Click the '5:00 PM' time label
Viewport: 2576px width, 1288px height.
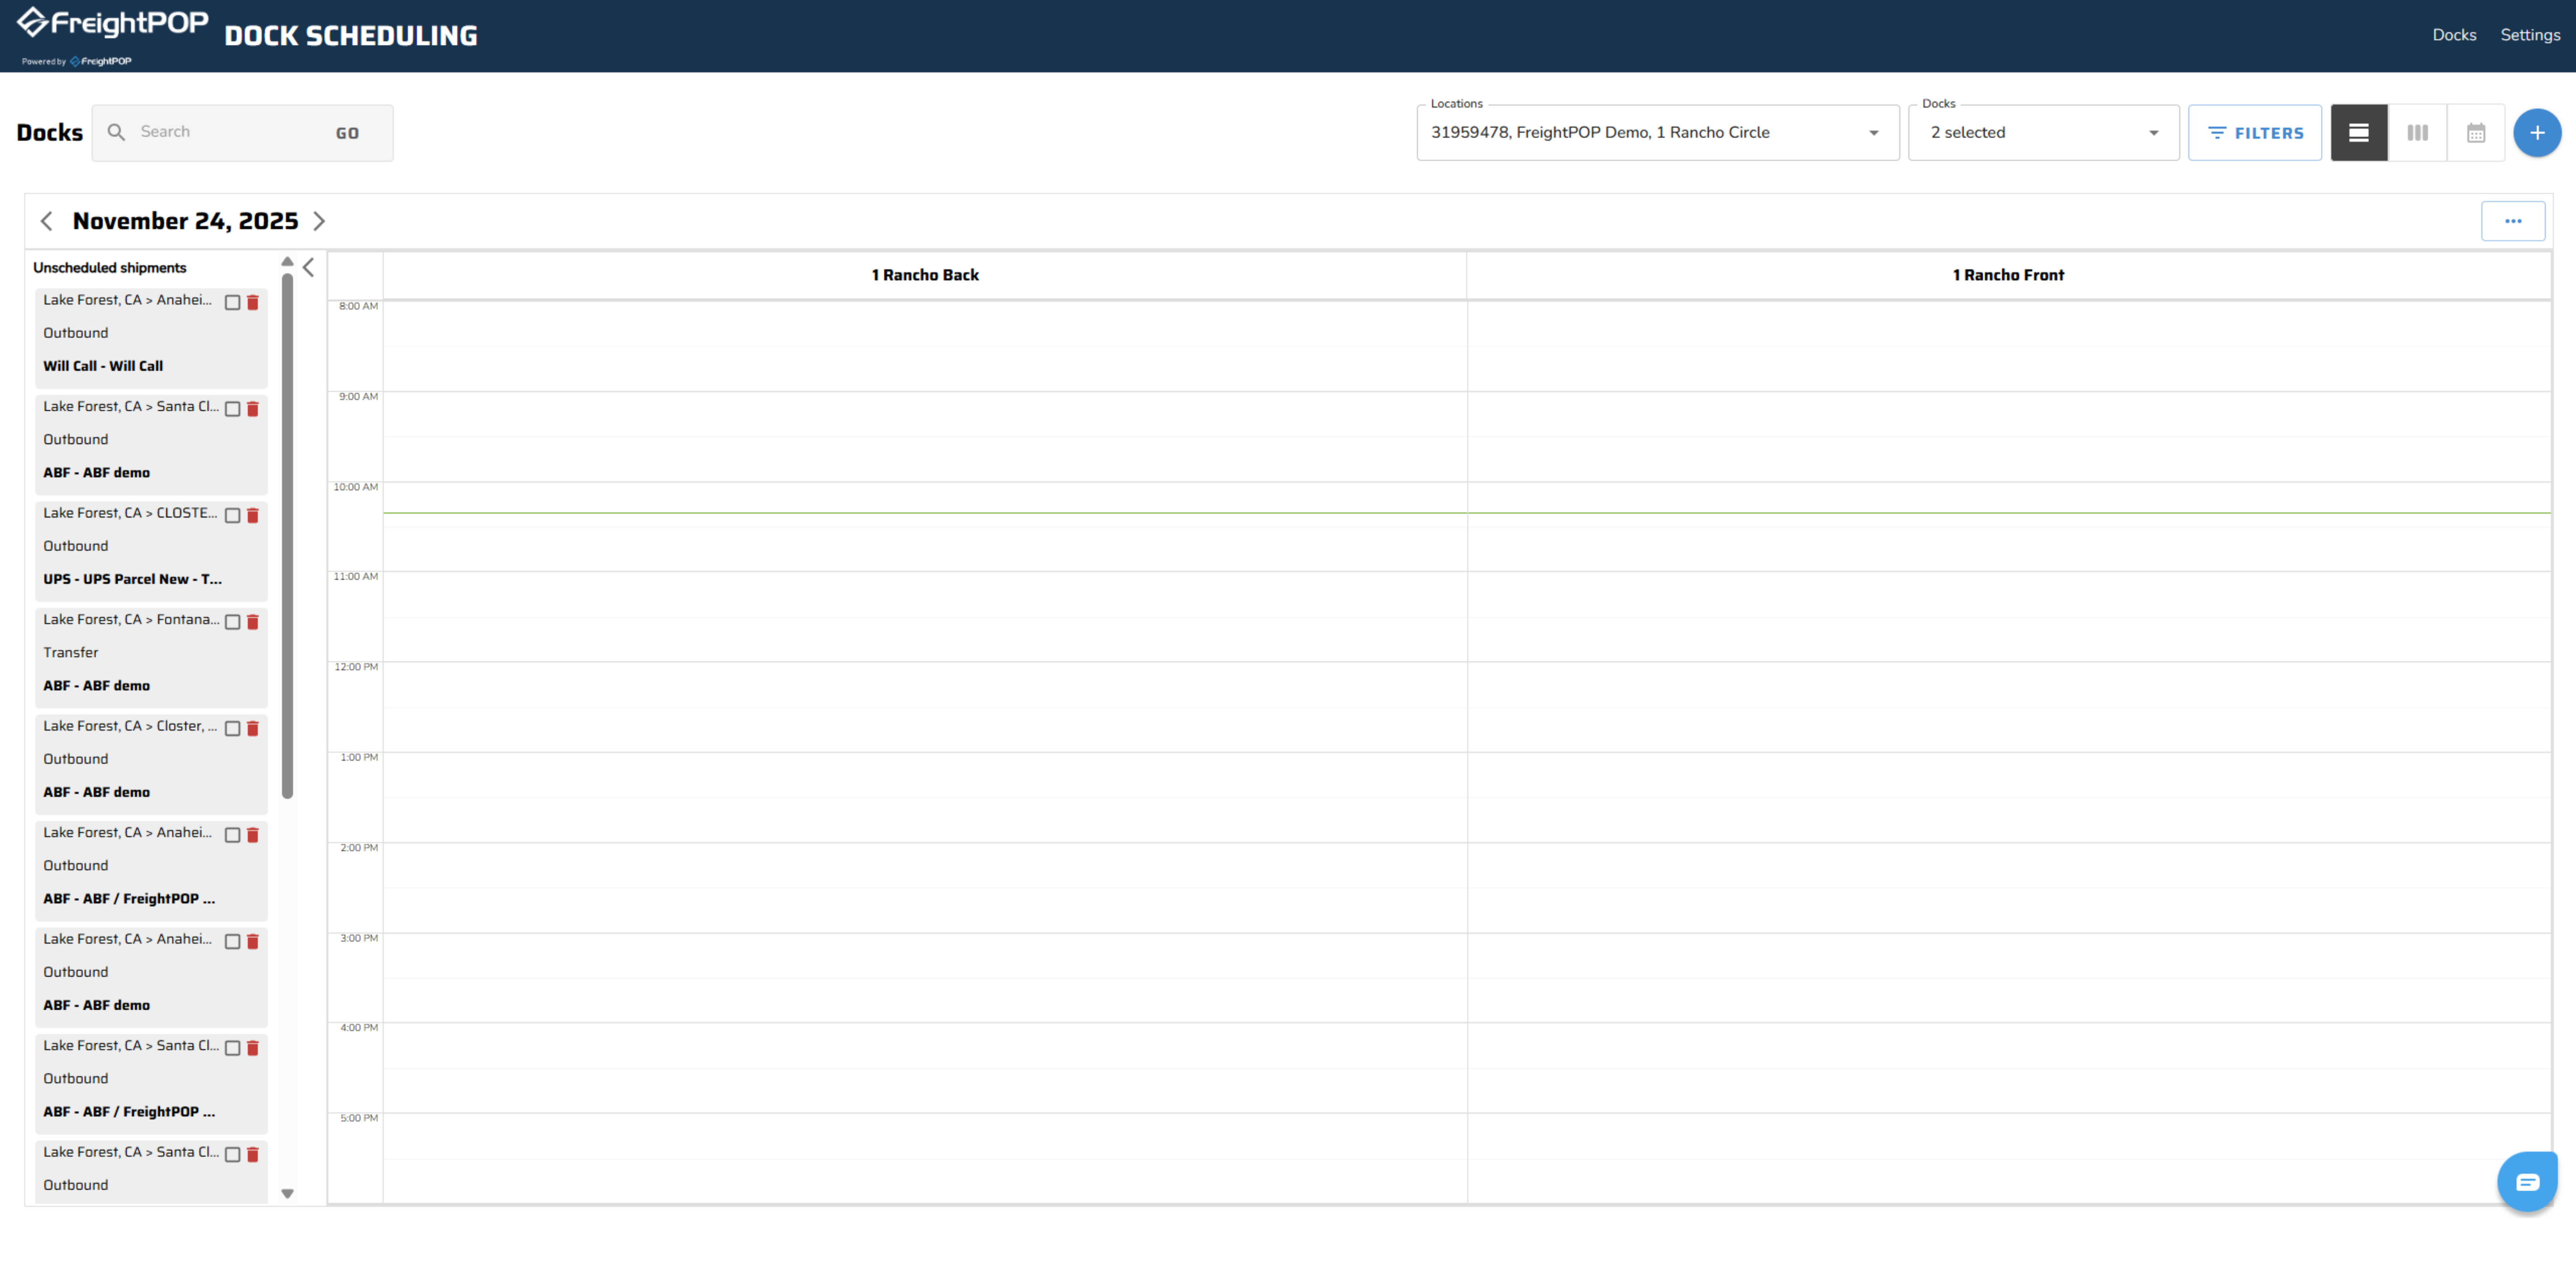click(359, 1118)
